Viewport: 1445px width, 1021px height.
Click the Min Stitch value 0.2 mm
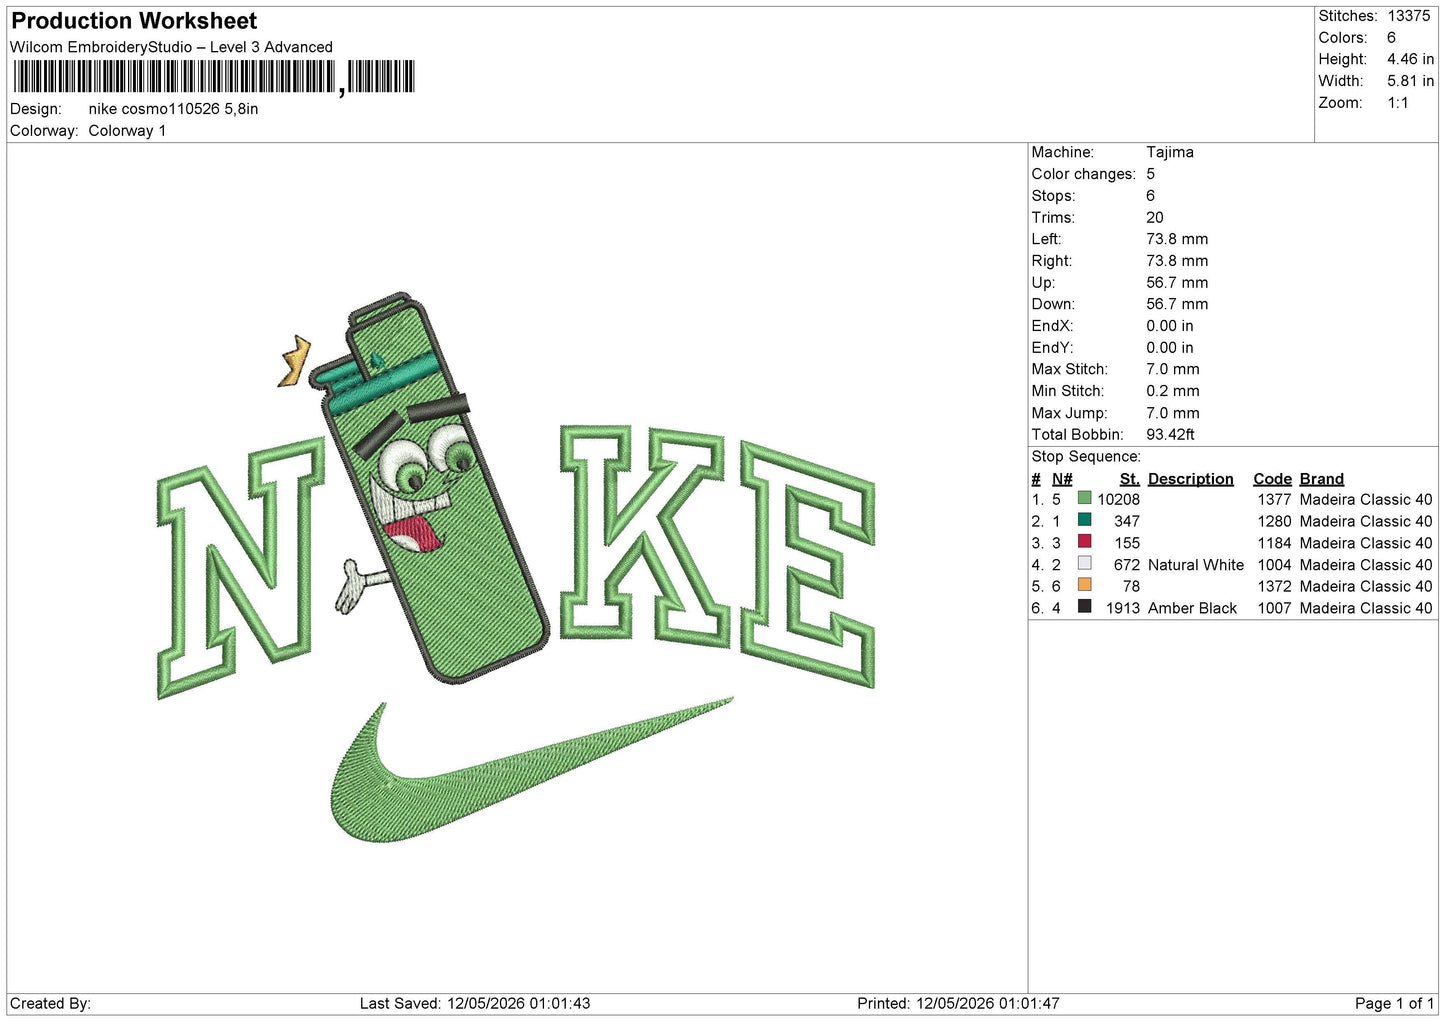coord(1173,391)
